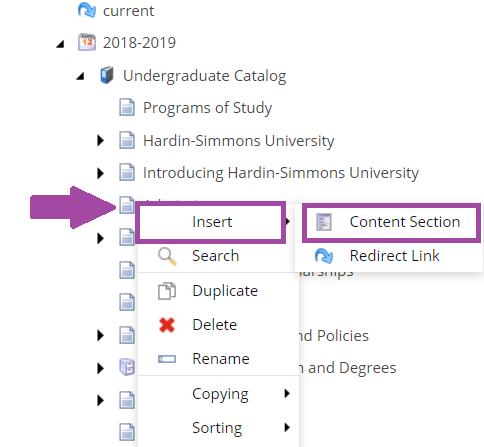Viewport: 484px width, 447px height.
Task: Open the Programs of Study item
Action: click(x=207, y=108)
